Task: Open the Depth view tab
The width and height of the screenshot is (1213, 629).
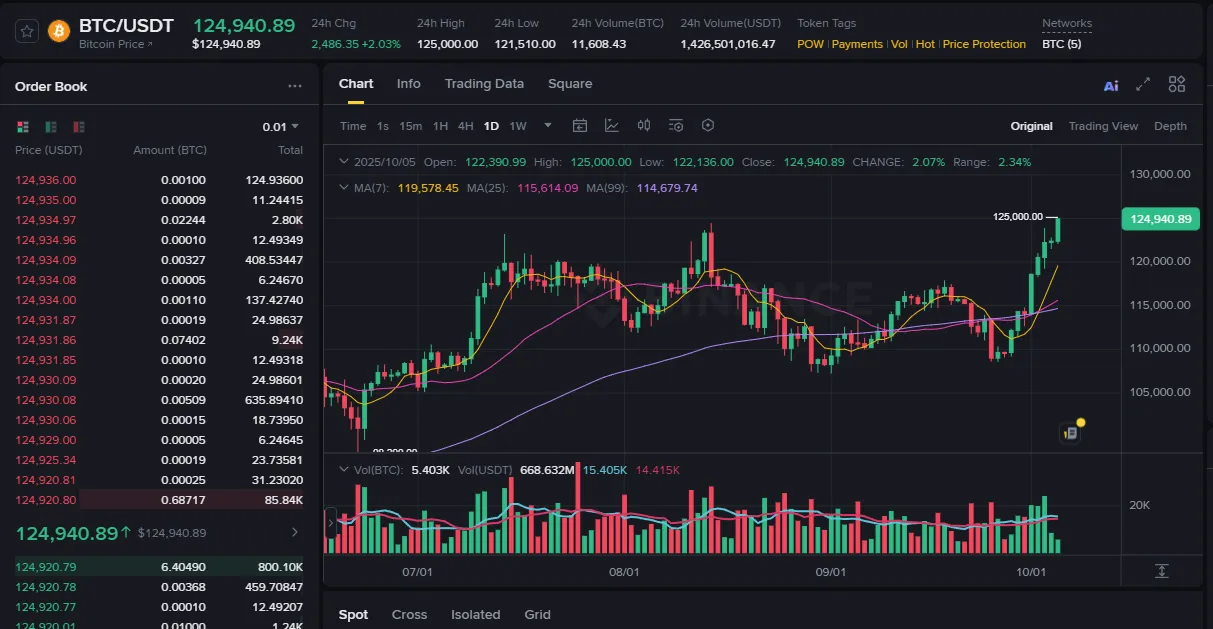Action: coord(1170,126)
